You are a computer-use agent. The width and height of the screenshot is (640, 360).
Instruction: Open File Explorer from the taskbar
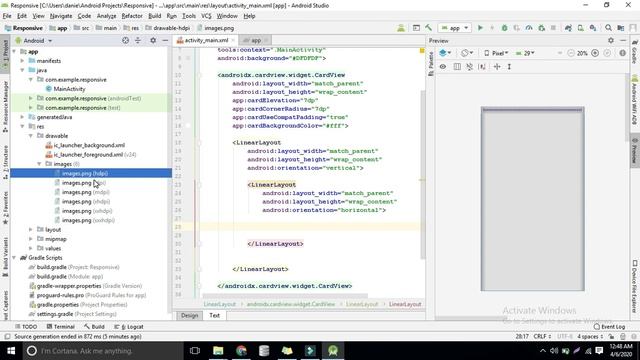click(218, 351)
